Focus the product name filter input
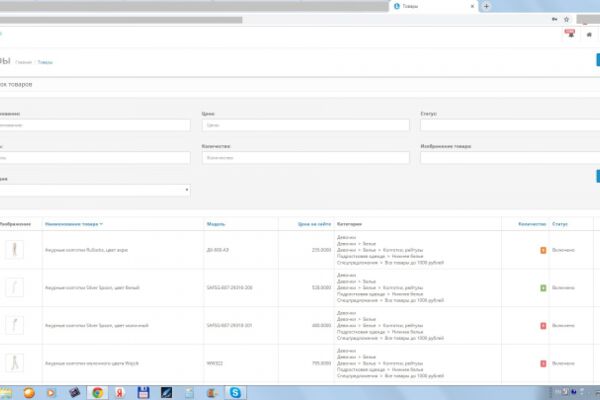Image resolution: width=600 pixels, height=400 pixels. pyautogui.click(x=95, y=125)
